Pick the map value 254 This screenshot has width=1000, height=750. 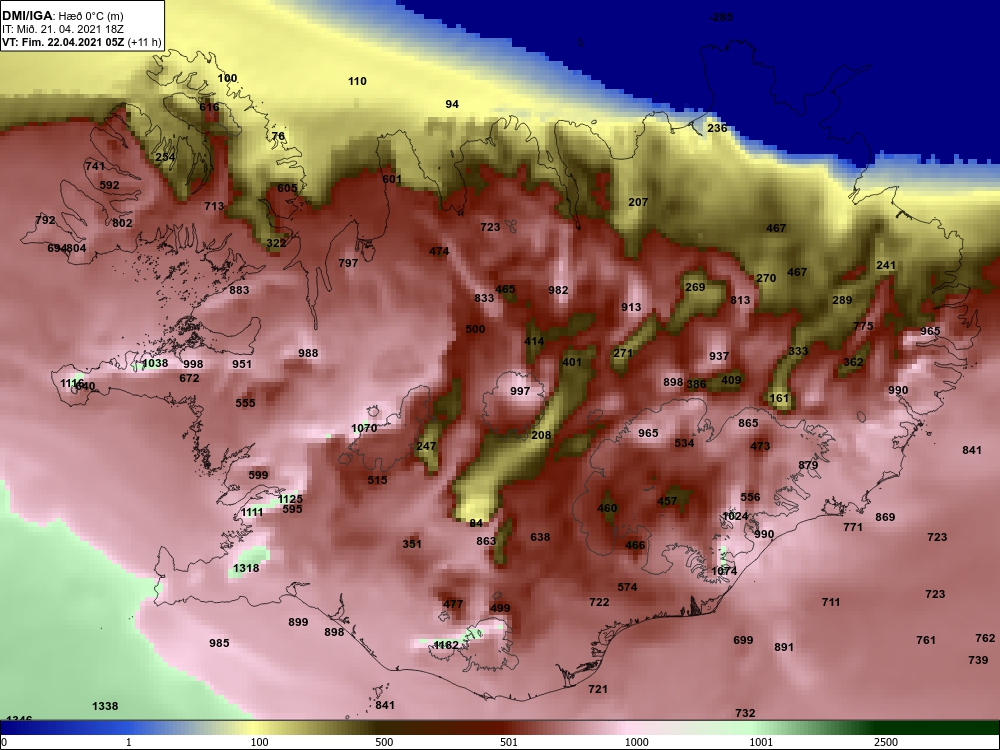pyautogui.click(x=165, y=157)
